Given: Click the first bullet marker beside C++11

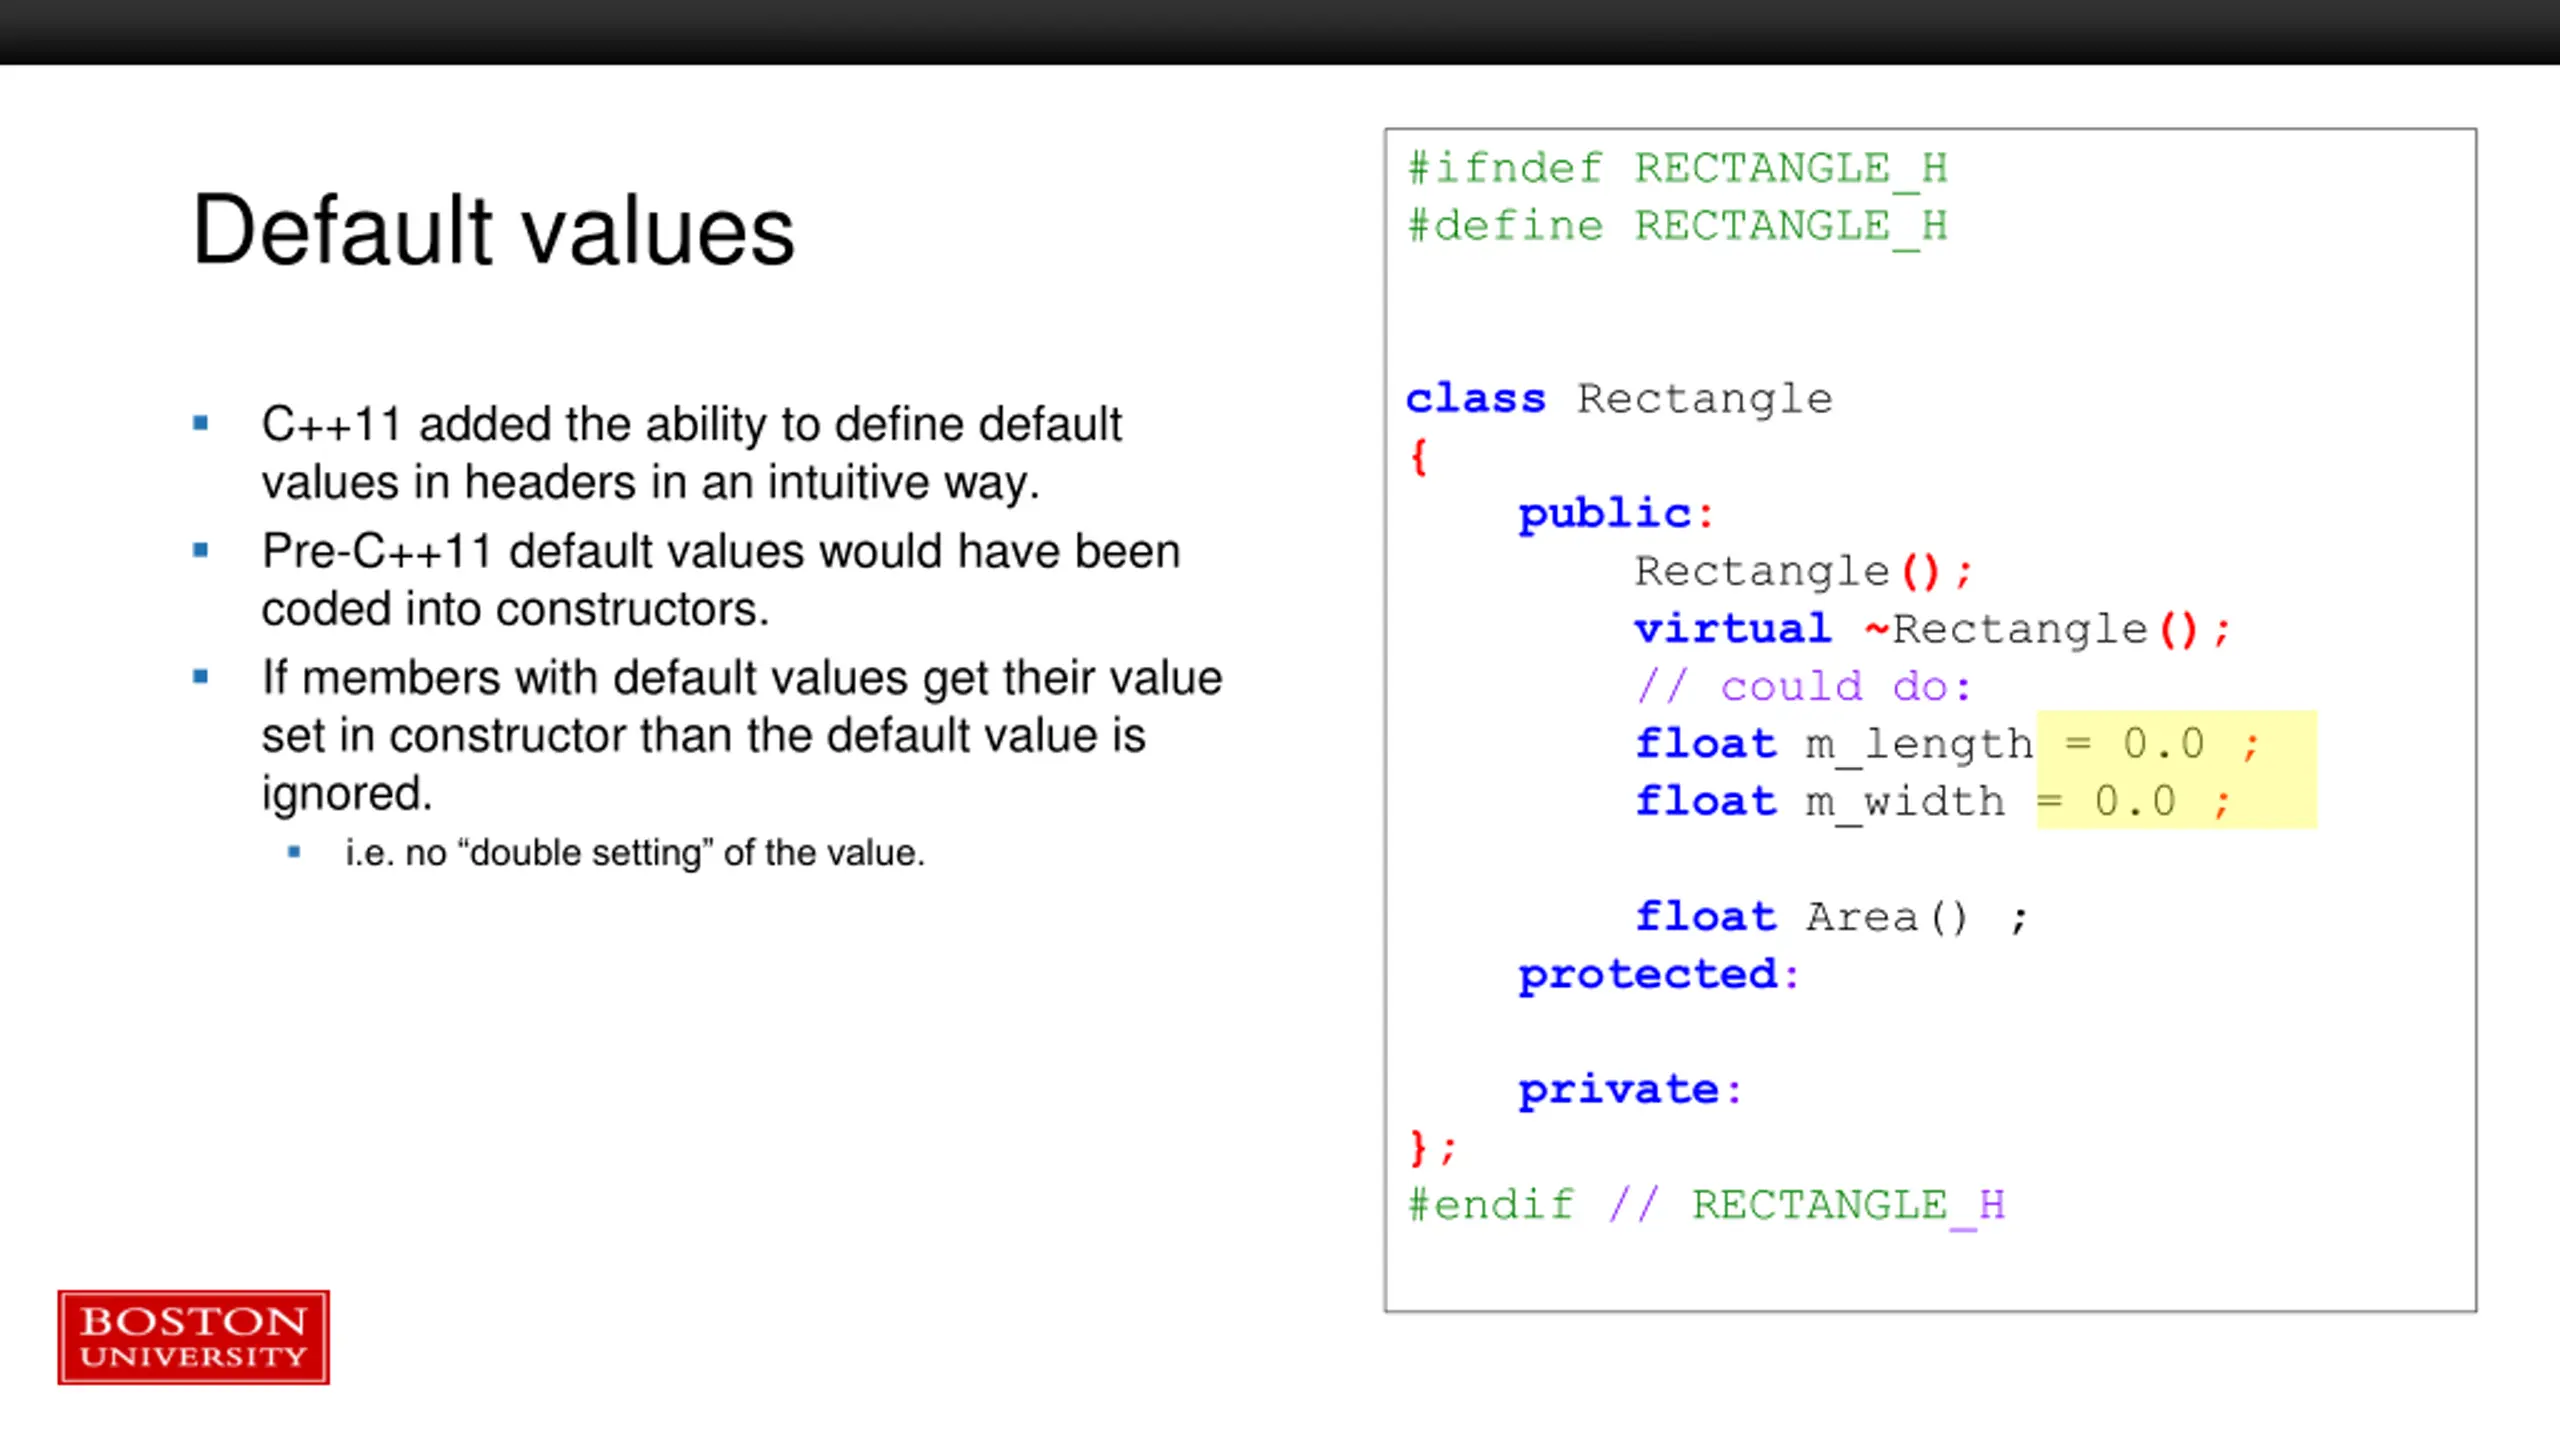Looking at the screenshot, I should pos(201,423).
